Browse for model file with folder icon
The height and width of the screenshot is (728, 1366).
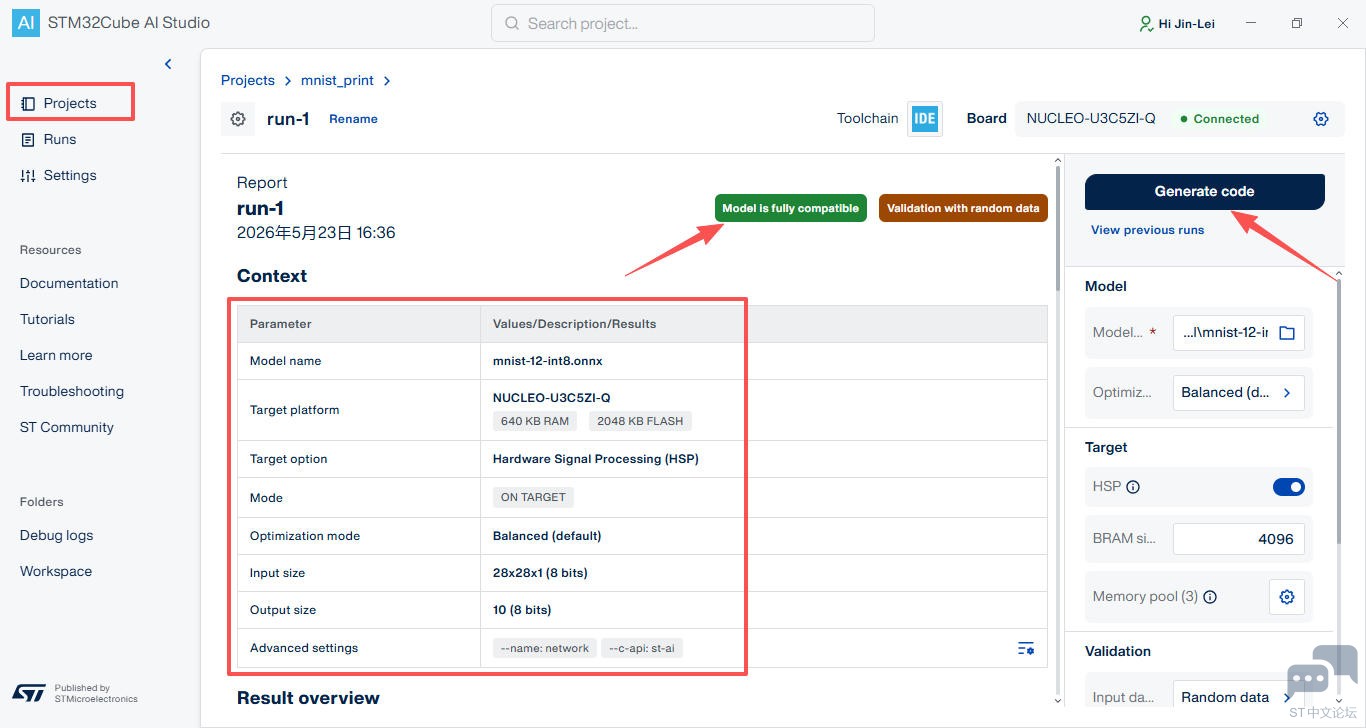1287,333
